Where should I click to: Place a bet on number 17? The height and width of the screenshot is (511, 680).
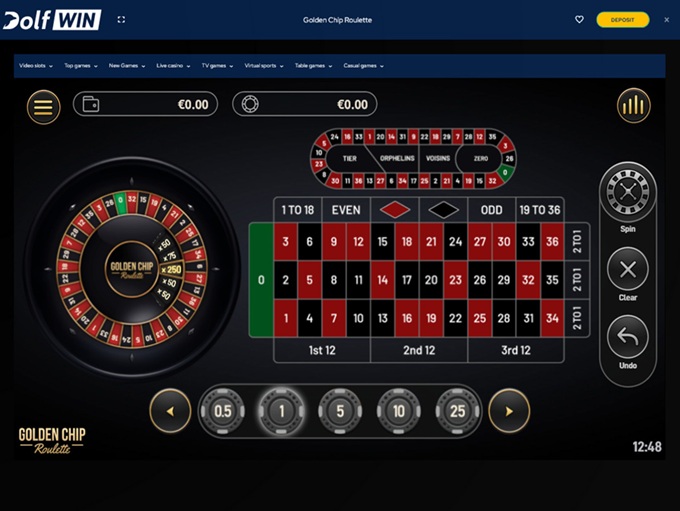pos(407,280)
